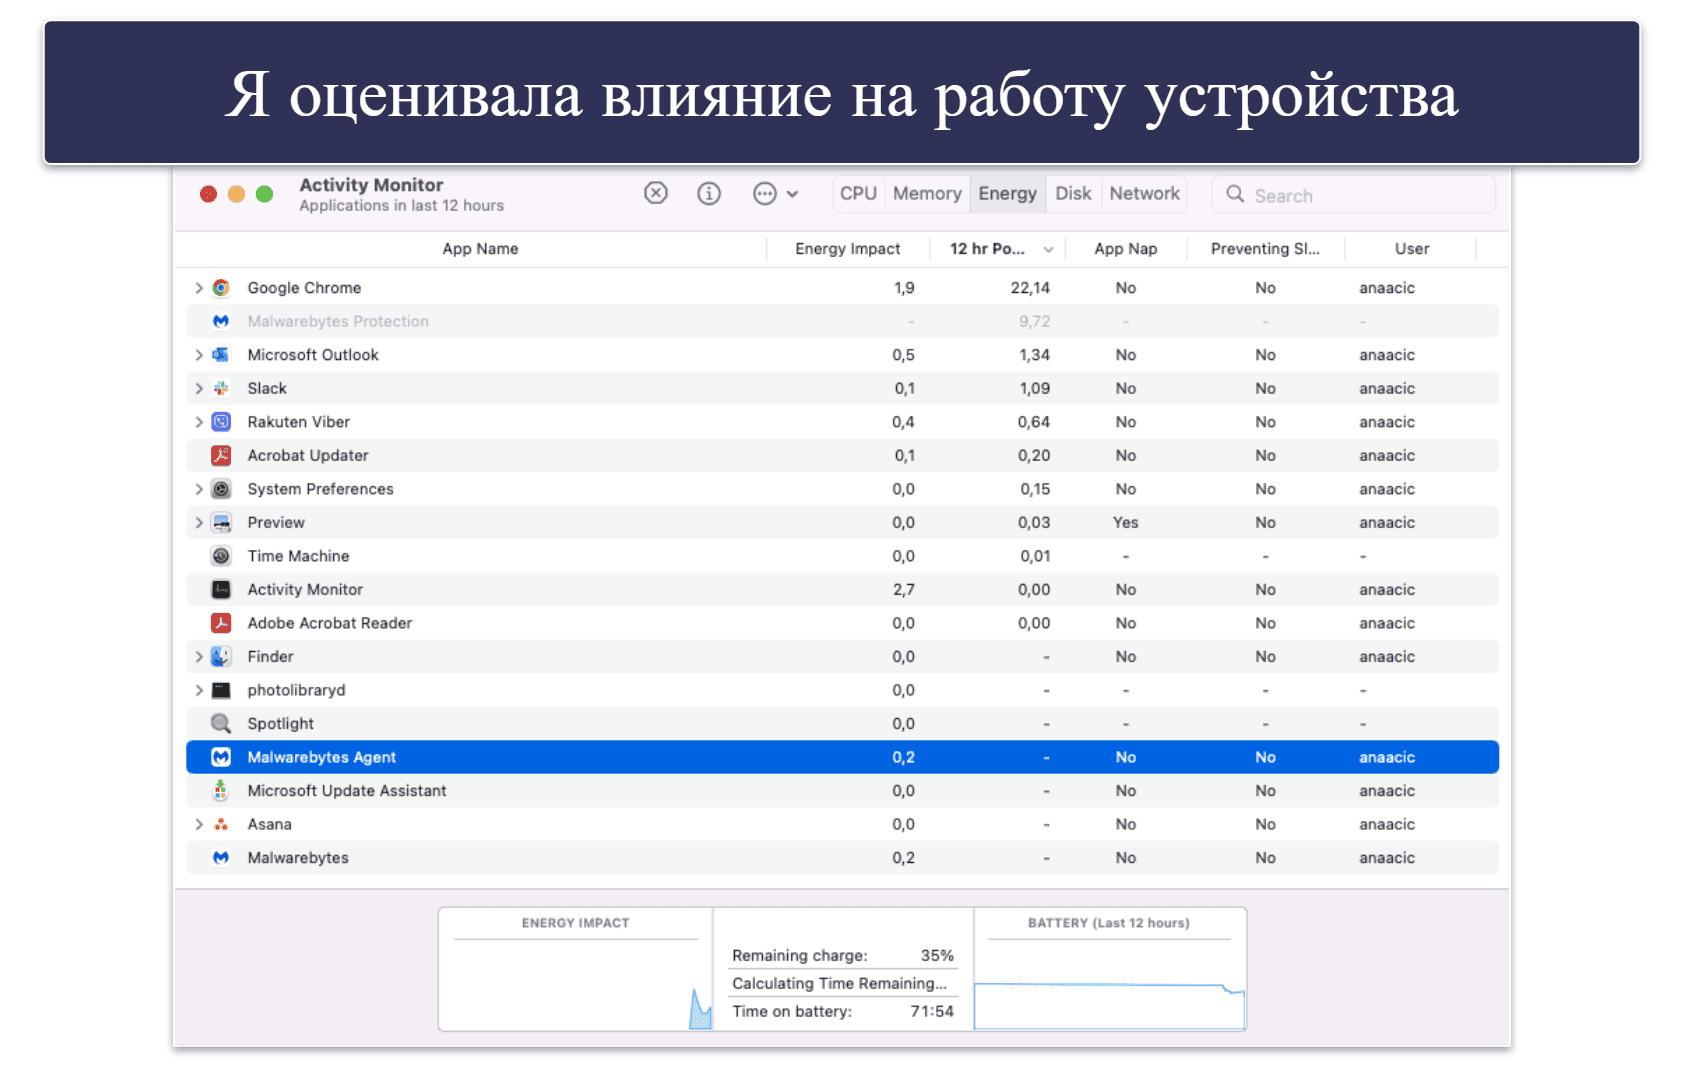Expand the Preview row
This screenshot has width=1683, height=1071.
199,522
